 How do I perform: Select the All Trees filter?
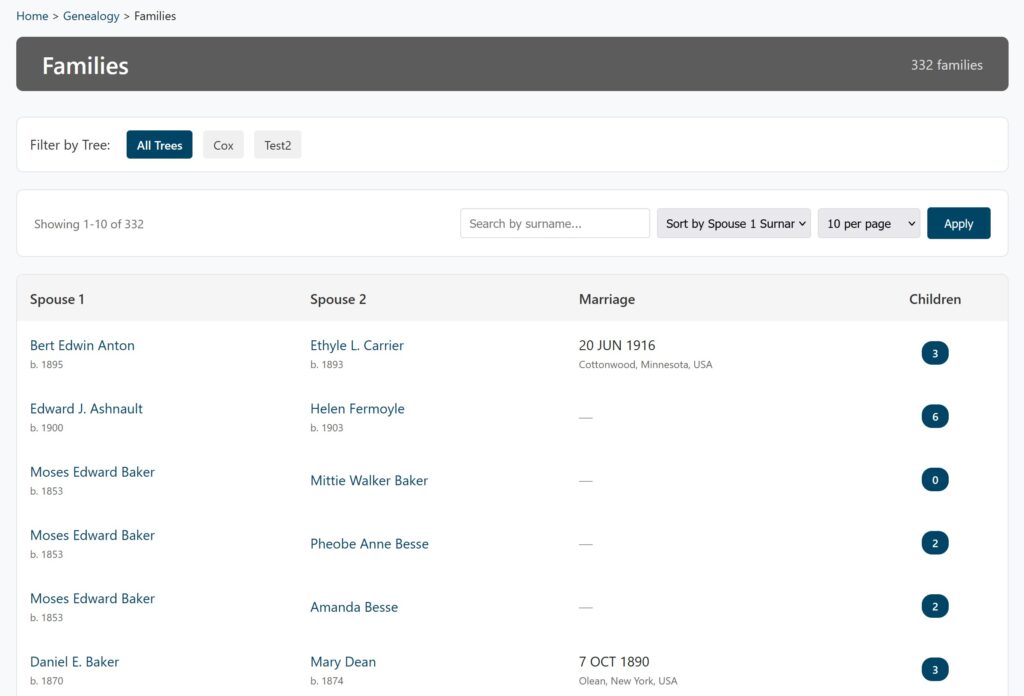(159, 145)
